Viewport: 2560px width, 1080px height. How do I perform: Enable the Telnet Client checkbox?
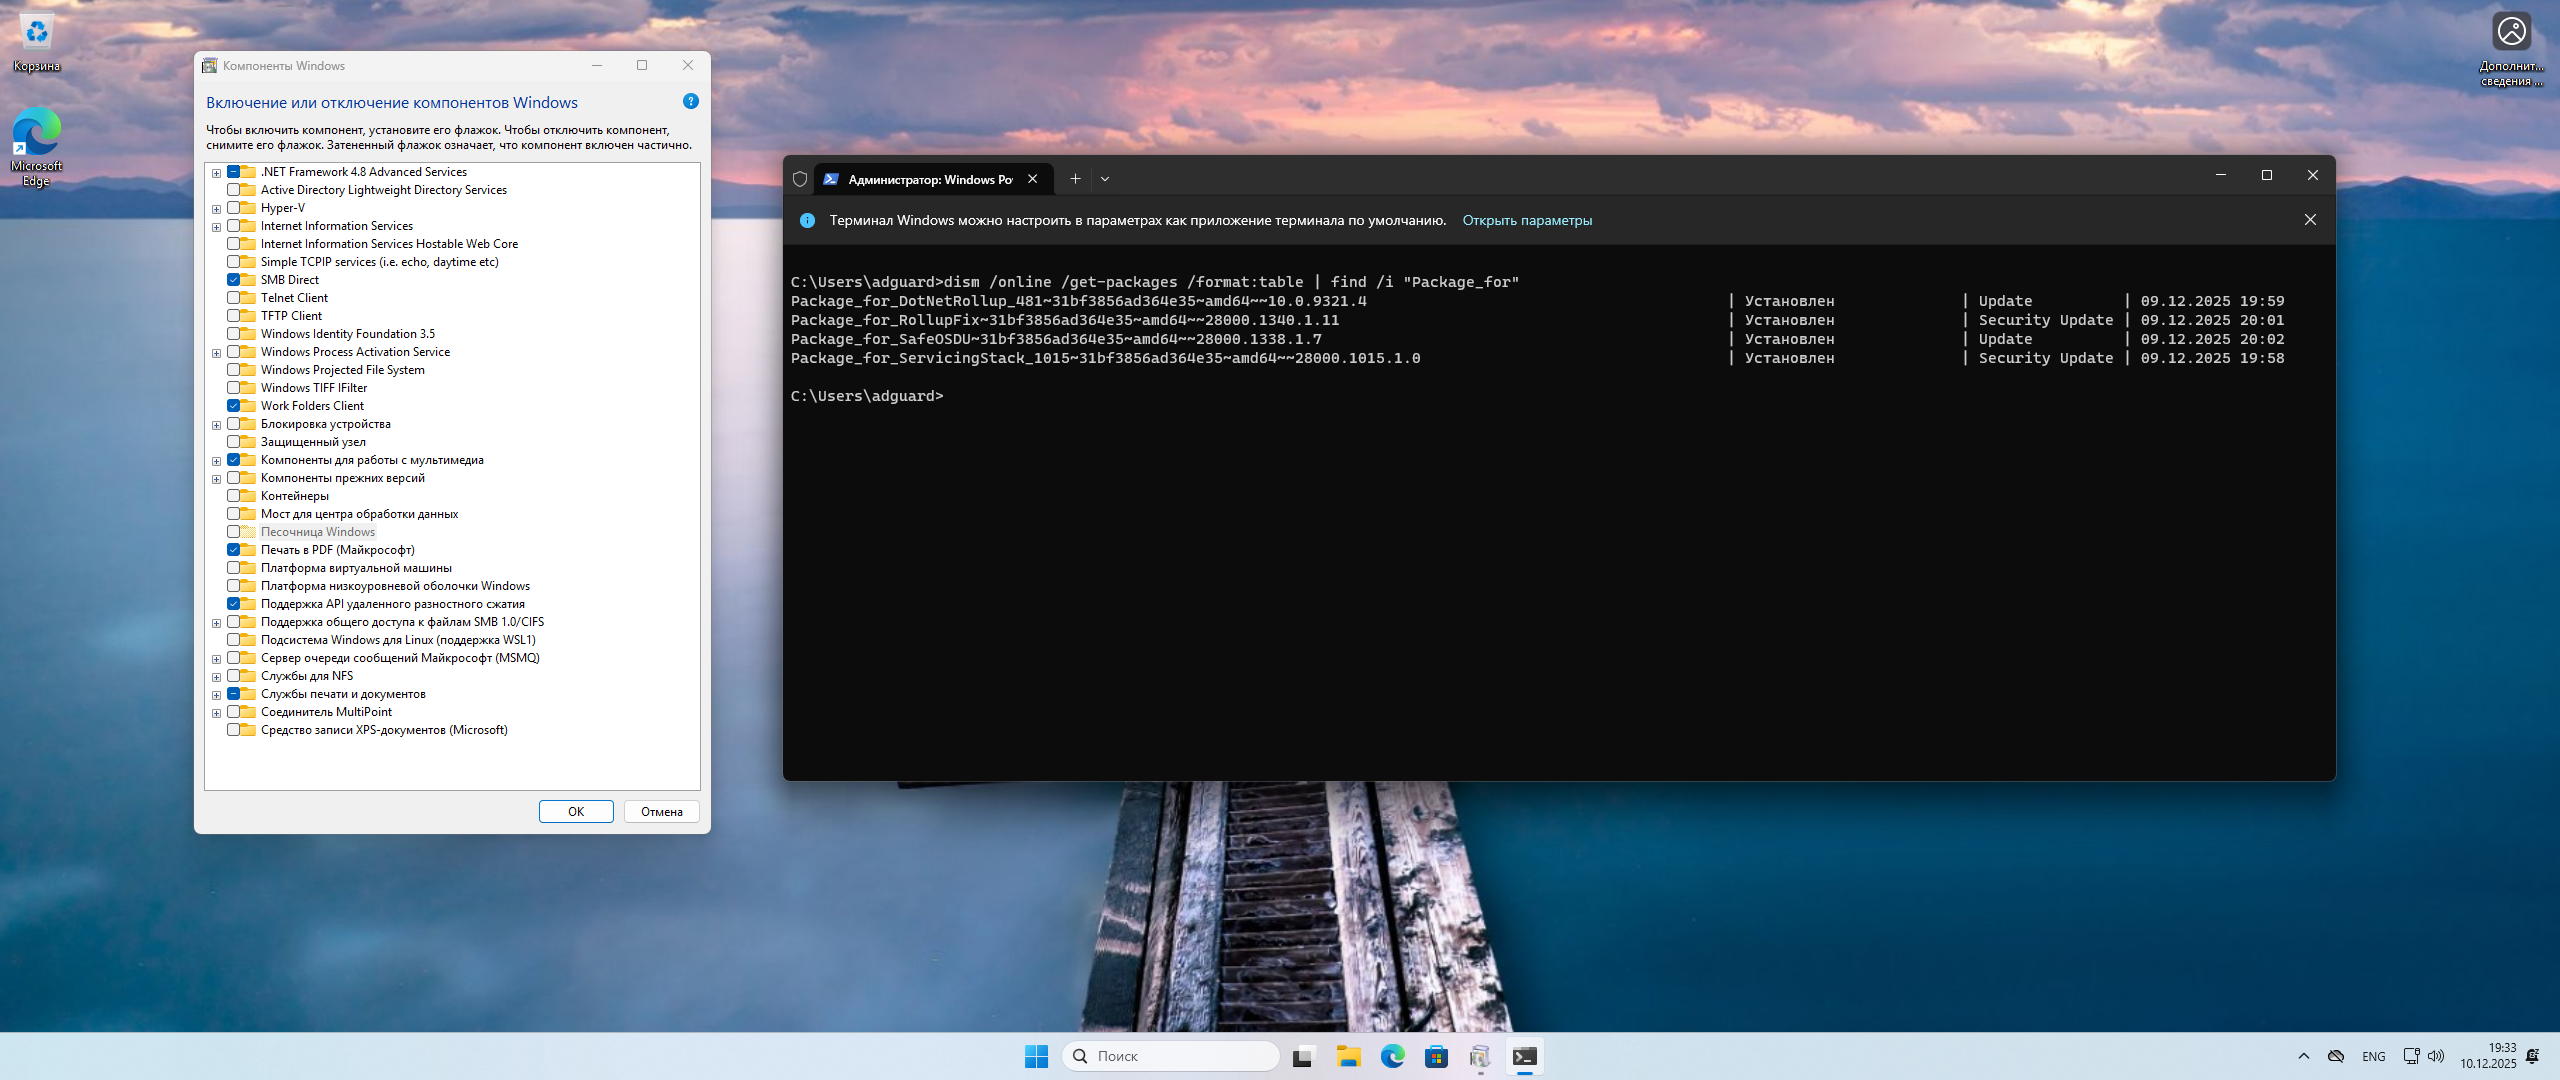click(x=234, y=298)
